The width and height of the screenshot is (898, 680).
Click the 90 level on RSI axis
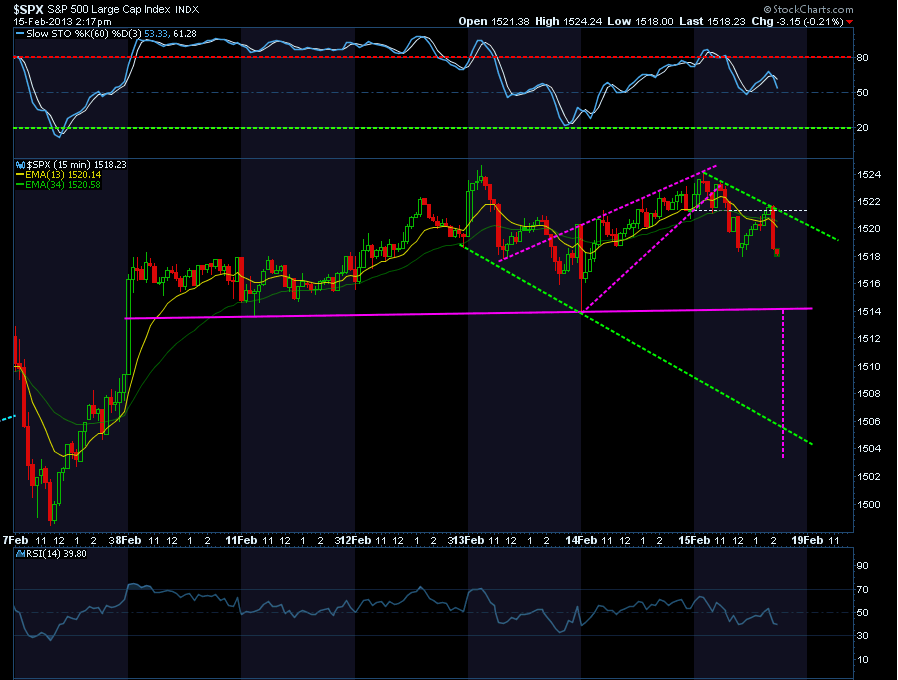pos(862,566)
